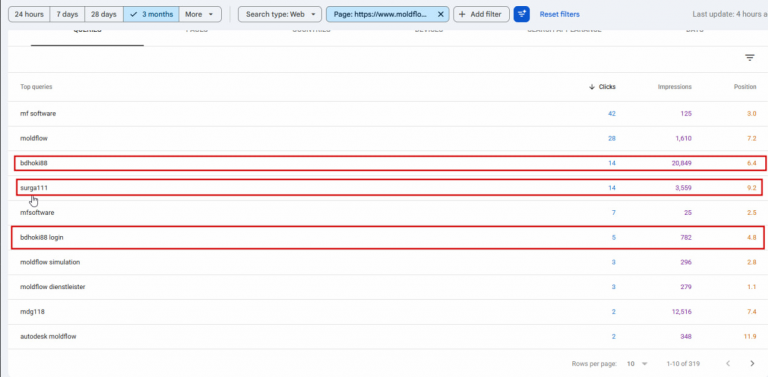This screenshot has height=377, width=768.
Task: Click the 20,849 impressions value
Action: pyautogui.click(x=681, y=163)
